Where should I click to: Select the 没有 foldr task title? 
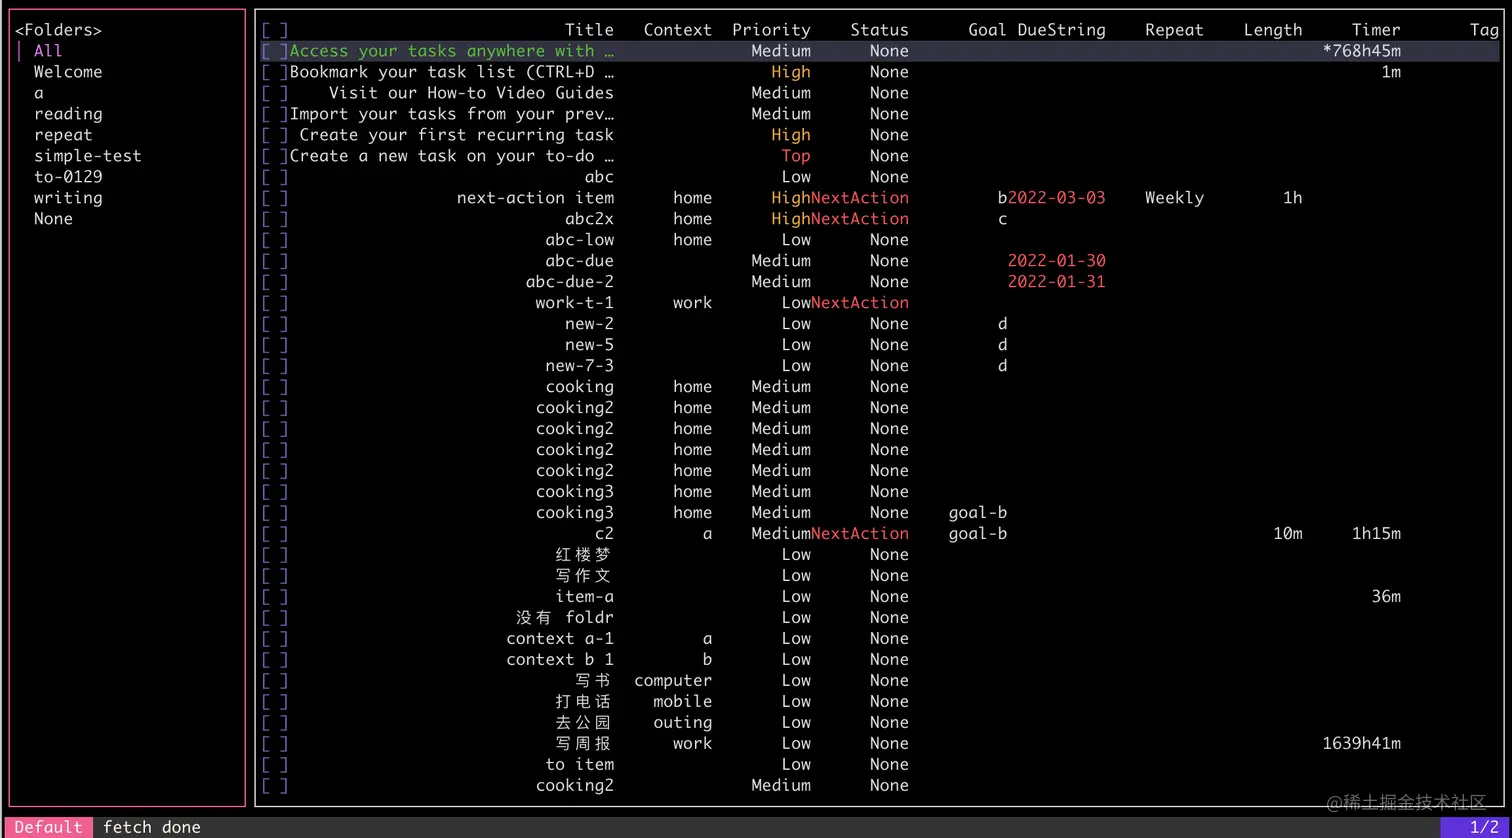(x=565, y=618)
